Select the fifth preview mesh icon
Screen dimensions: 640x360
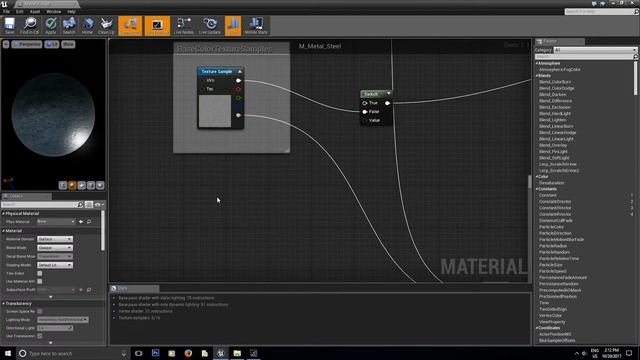click(x=100, y=186)
